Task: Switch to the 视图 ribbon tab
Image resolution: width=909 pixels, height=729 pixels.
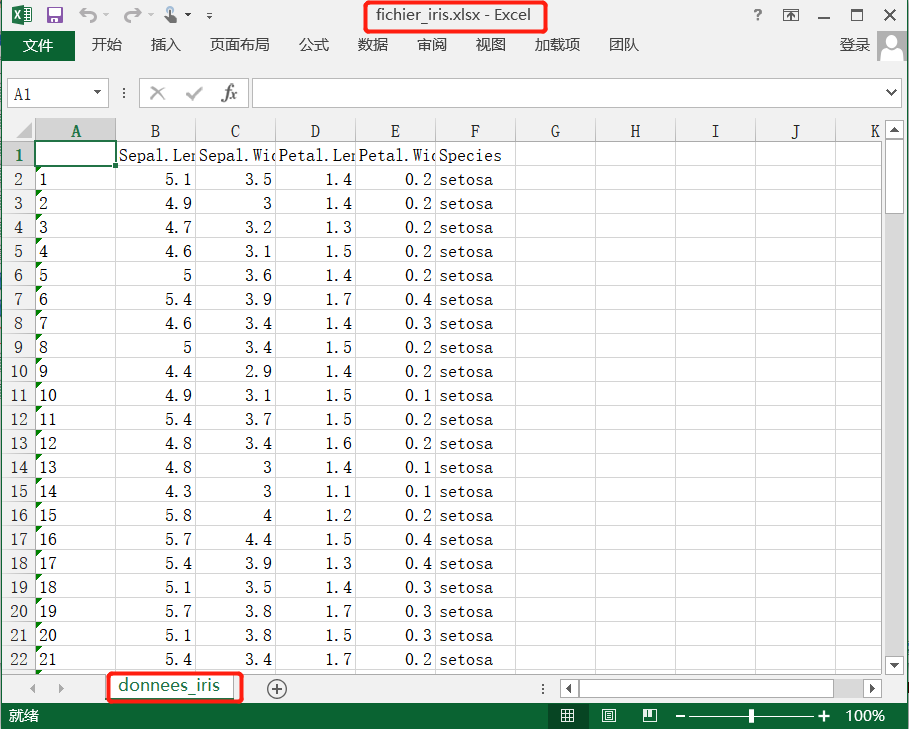Action: tap(490, 45)
